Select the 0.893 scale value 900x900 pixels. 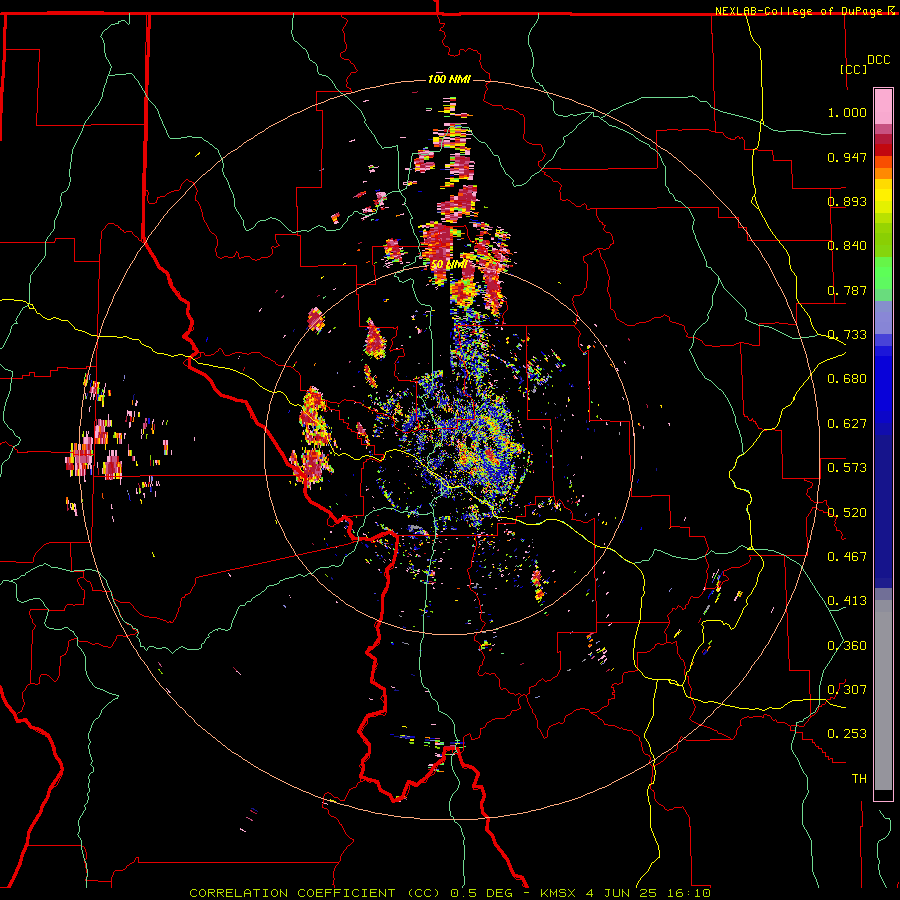click(847, 201)
